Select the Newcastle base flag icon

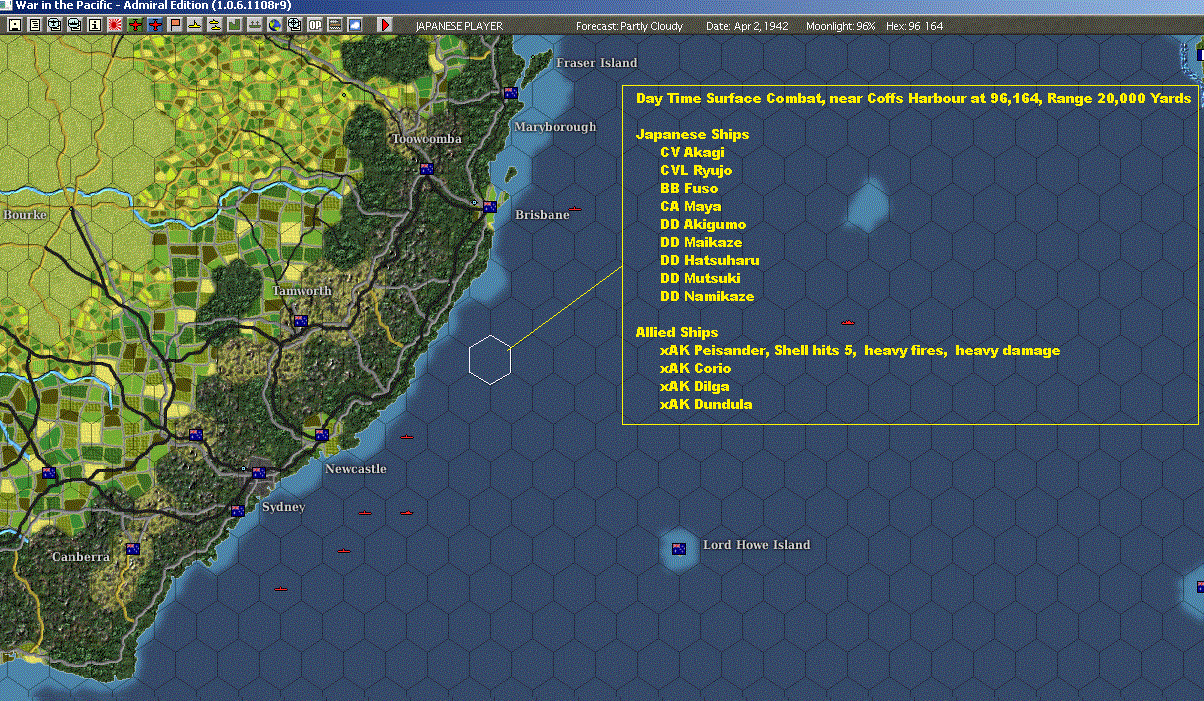click(x=322, y=435)
